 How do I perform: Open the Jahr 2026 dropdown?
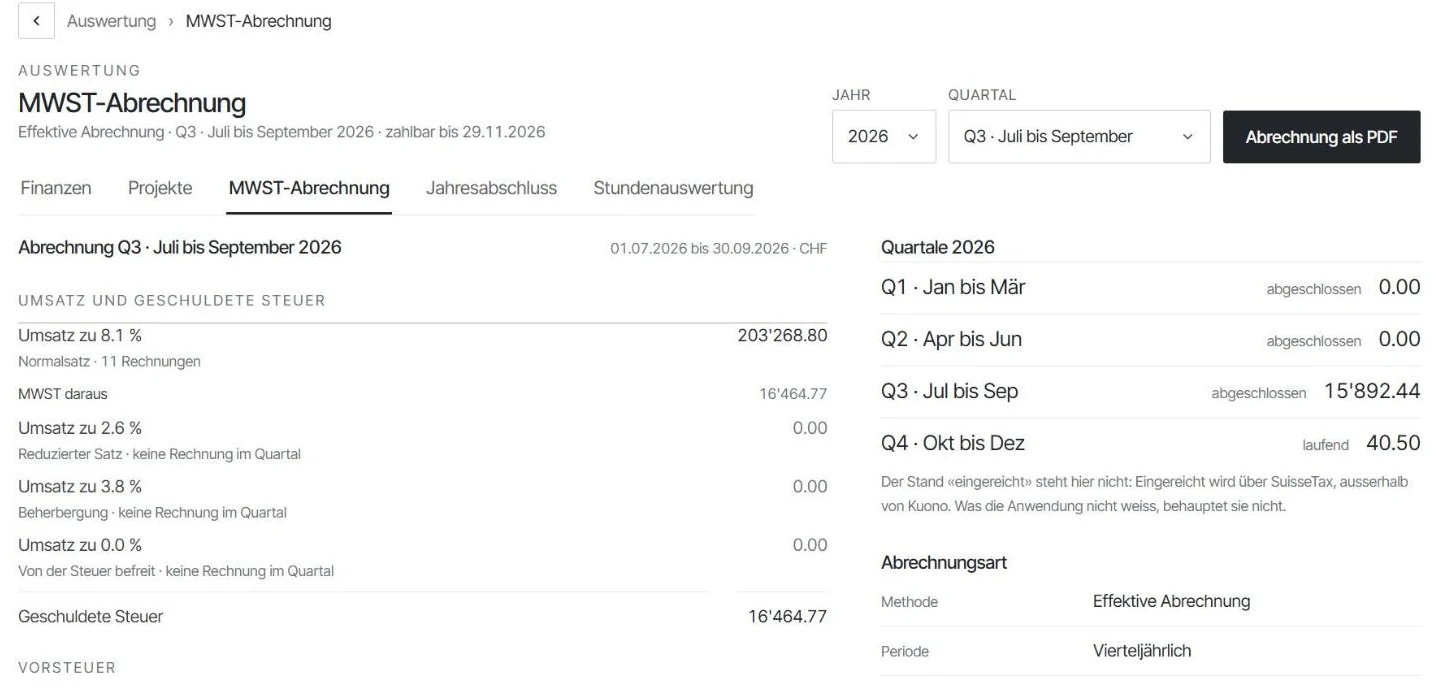884,137
